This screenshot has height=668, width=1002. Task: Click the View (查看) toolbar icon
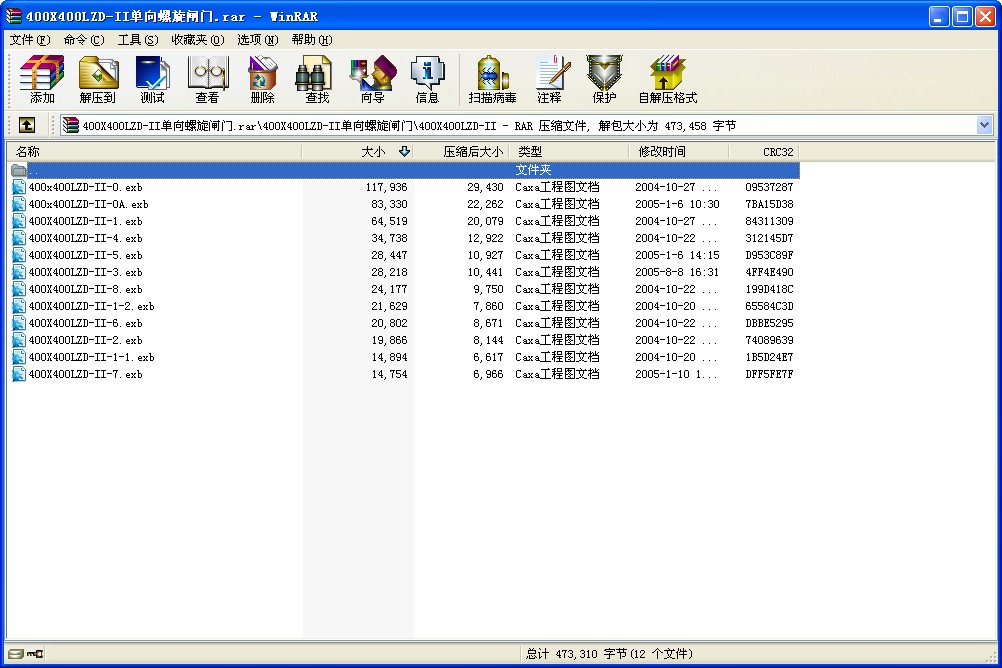coord(207,79)
